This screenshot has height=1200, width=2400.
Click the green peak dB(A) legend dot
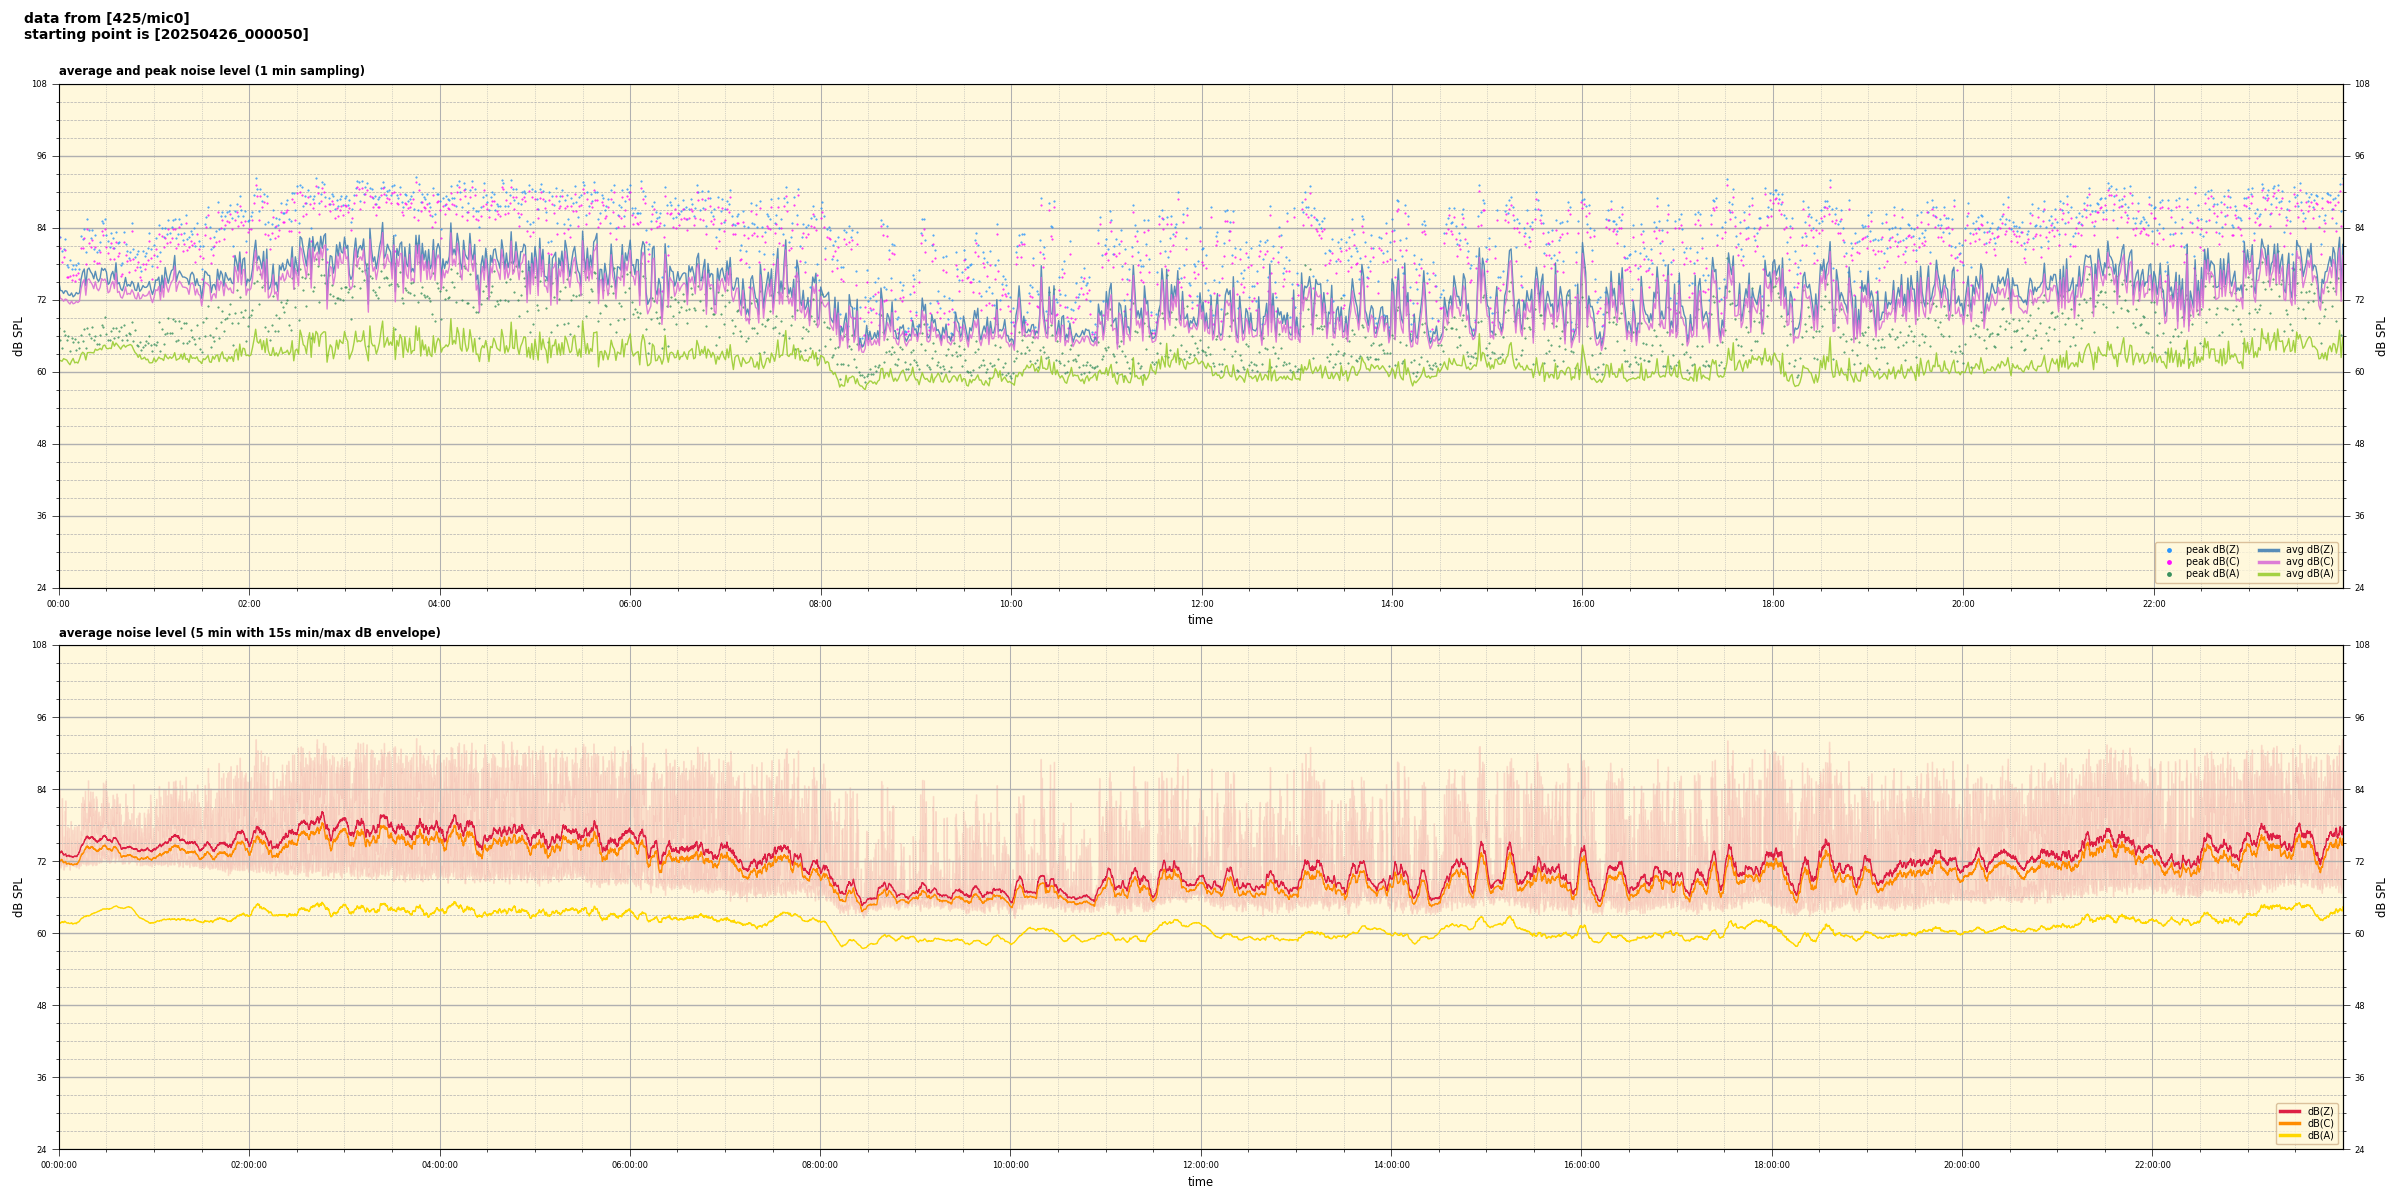point(2169,574)
